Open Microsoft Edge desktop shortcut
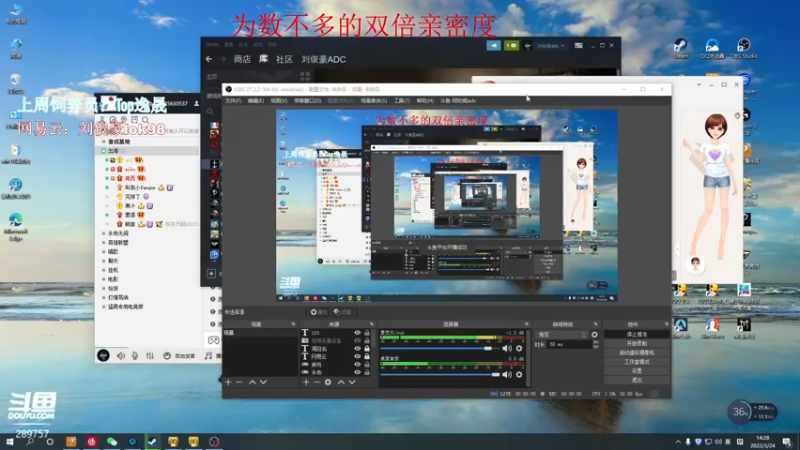Viewport: 800px width, 450px height. [x=15, y=227]
